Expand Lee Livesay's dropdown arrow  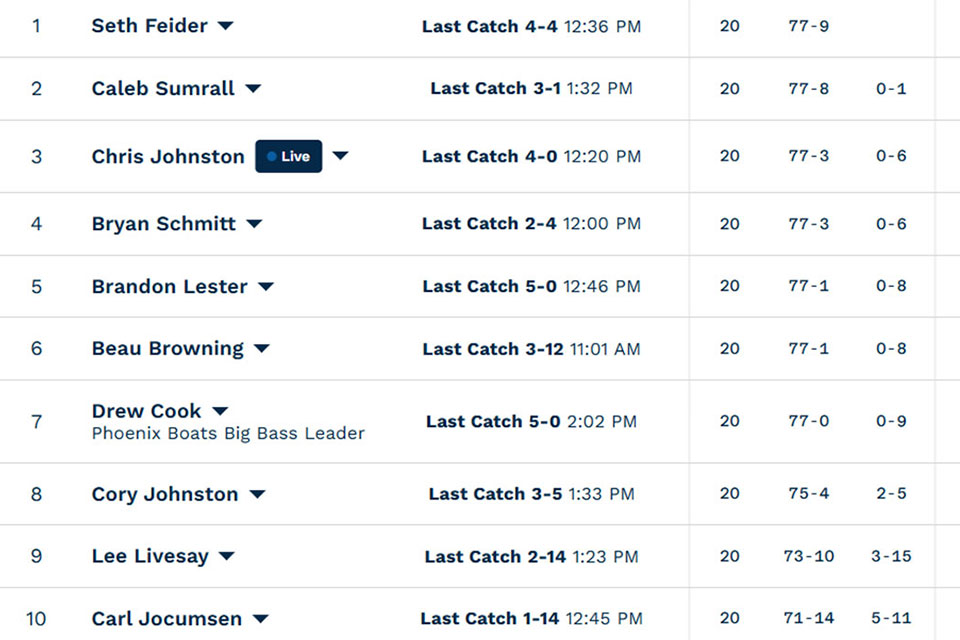pyautogui.click(x=227, y=556)
